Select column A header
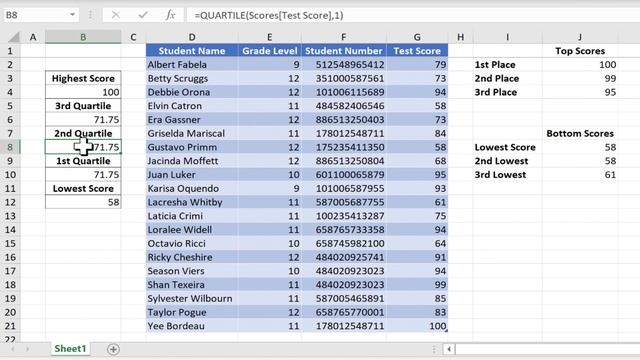This screenshot has width=640, height=360. pos(33,37)
